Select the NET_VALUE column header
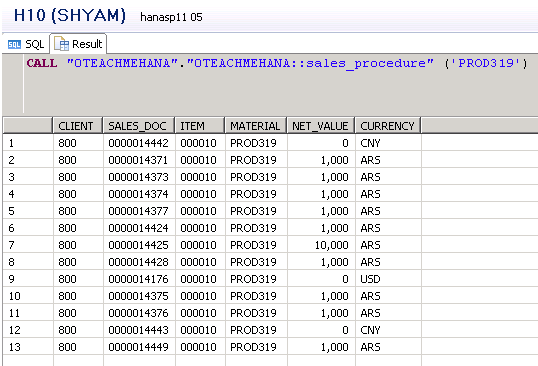 (321, 126)
